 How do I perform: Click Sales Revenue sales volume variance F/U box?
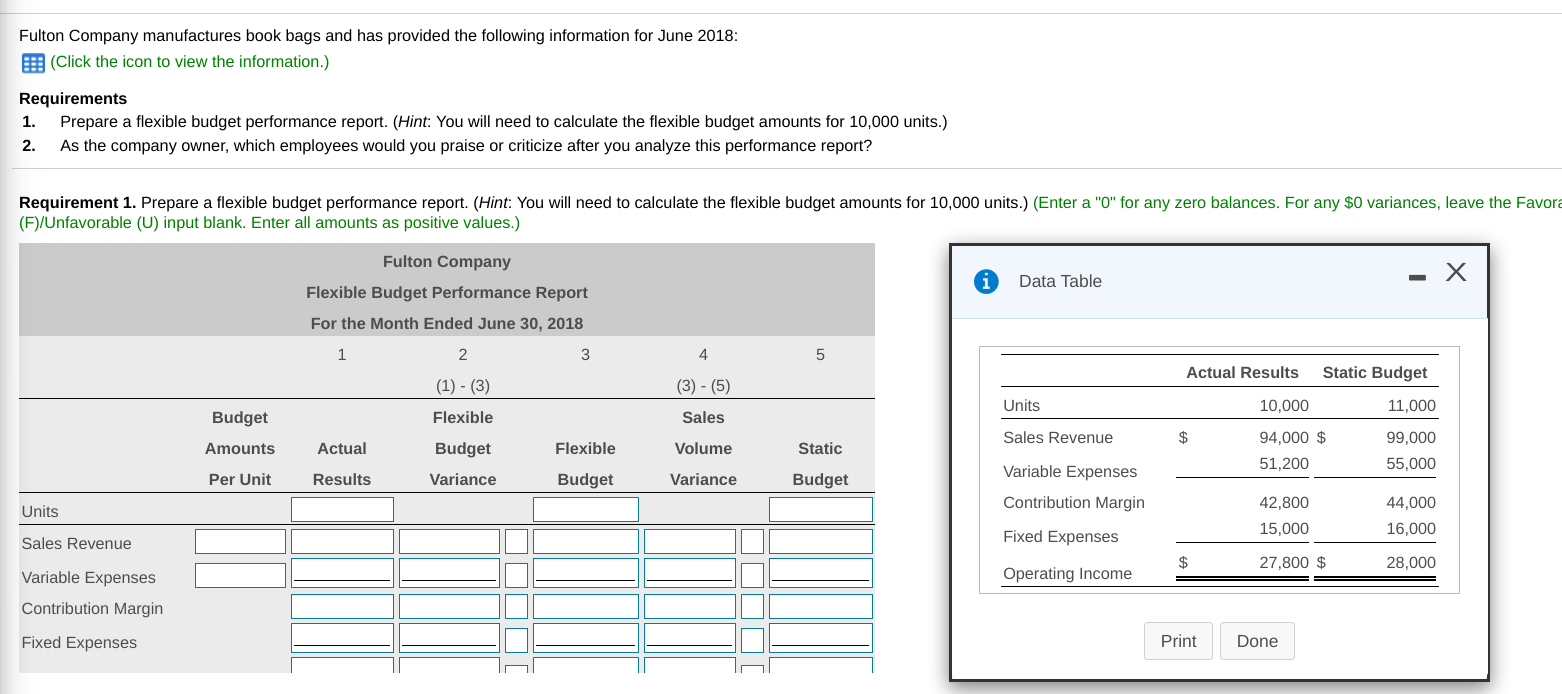tap(753, 542)
